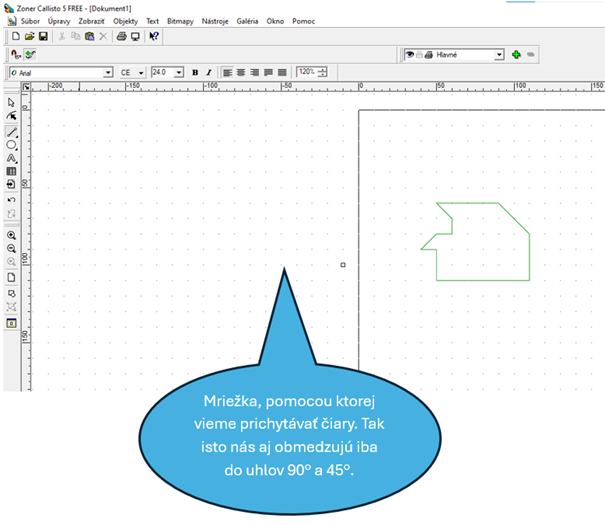Toggle bold text formatting

point(195,73)
